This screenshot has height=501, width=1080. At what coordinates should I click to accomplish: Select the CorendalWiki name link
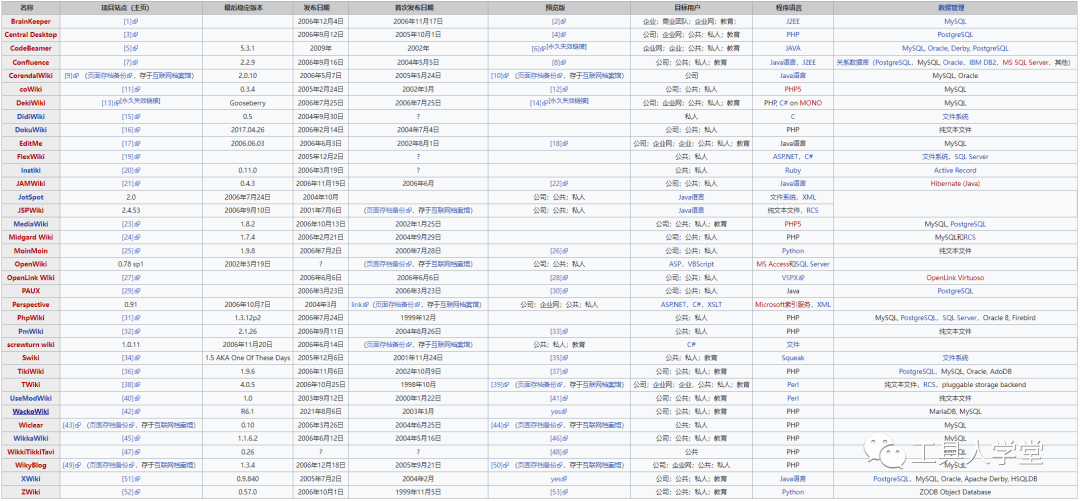(x=30, y=75)
